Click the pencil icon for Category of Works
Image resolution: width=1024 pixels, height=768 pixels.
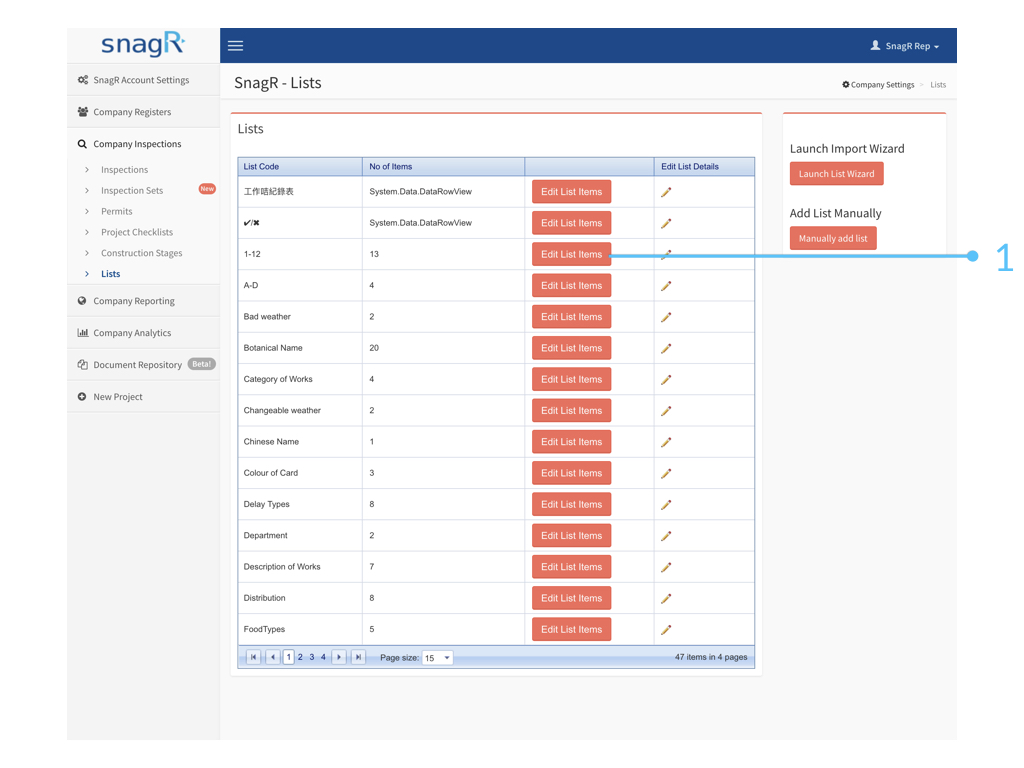point(666,379)
